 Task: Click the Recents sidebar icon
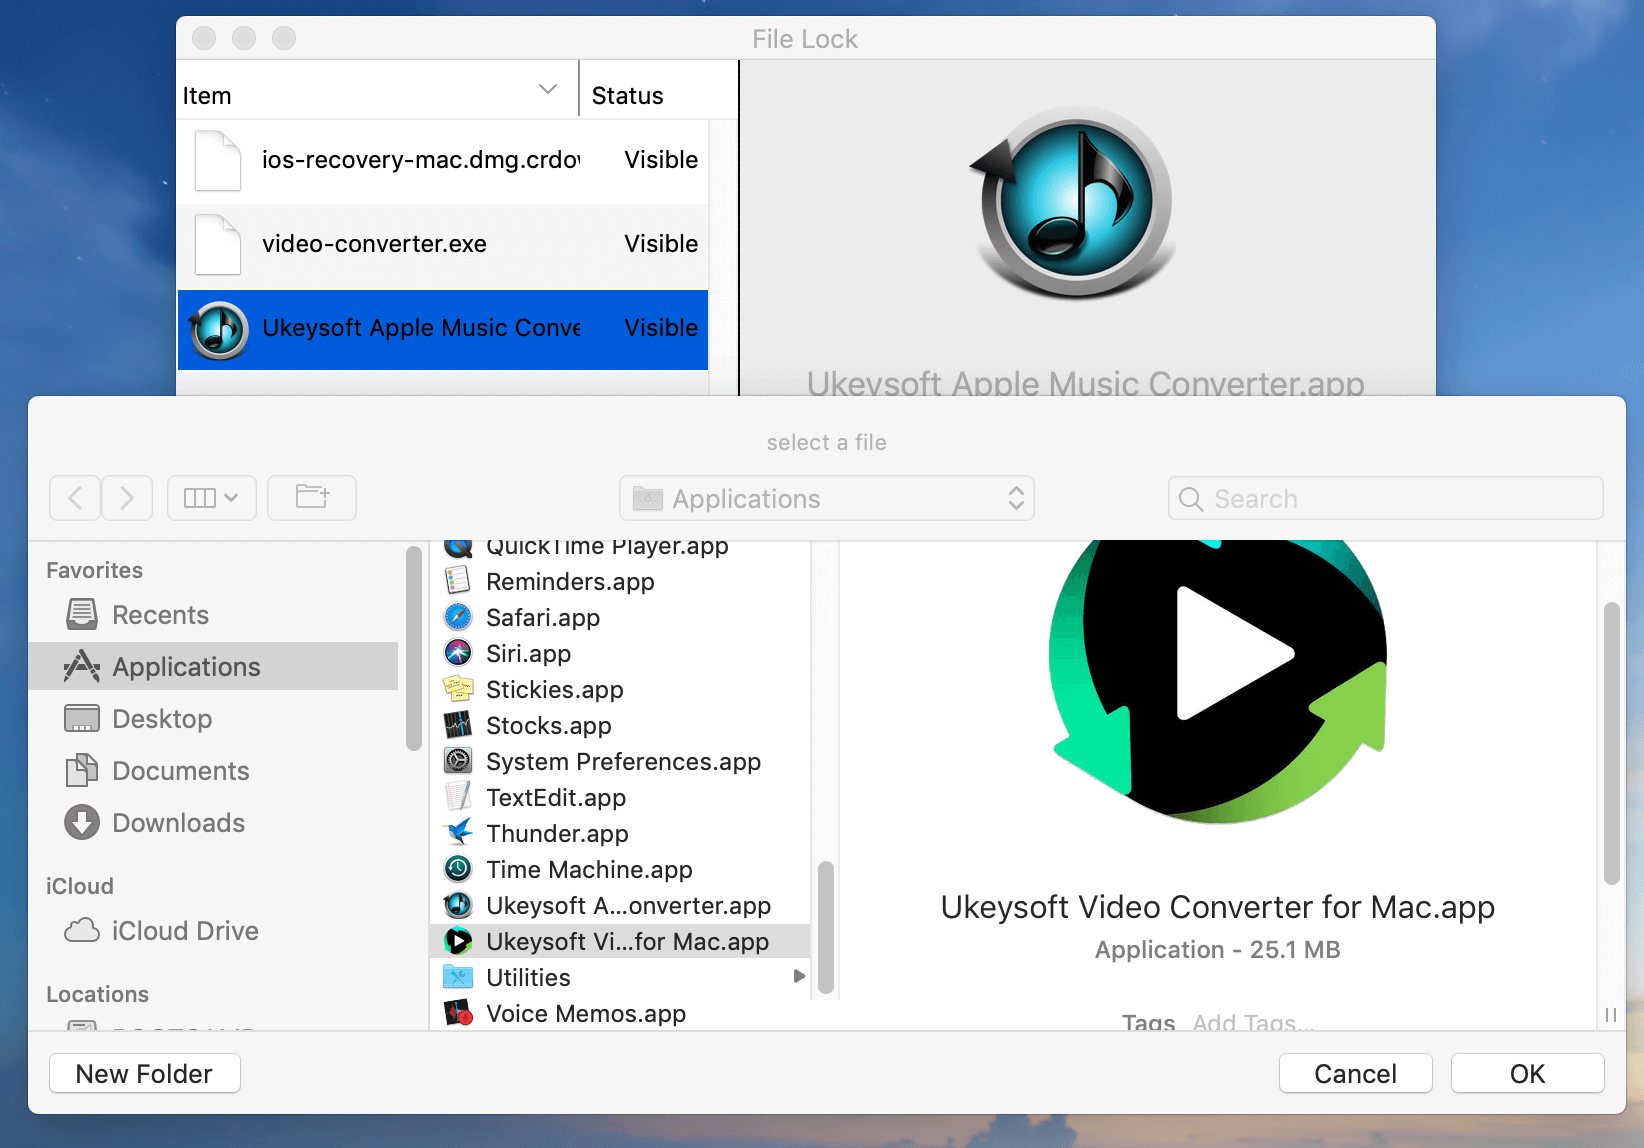82,614
